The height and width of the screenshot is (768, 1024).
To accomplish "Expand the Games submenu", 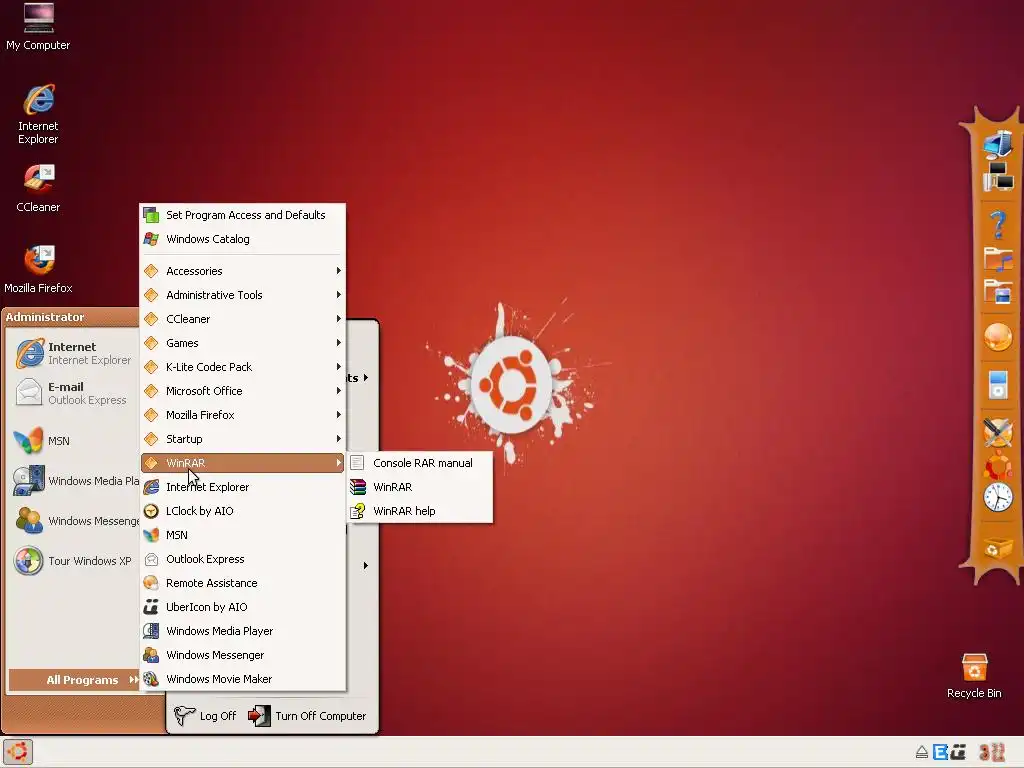I will pos(243,343).
